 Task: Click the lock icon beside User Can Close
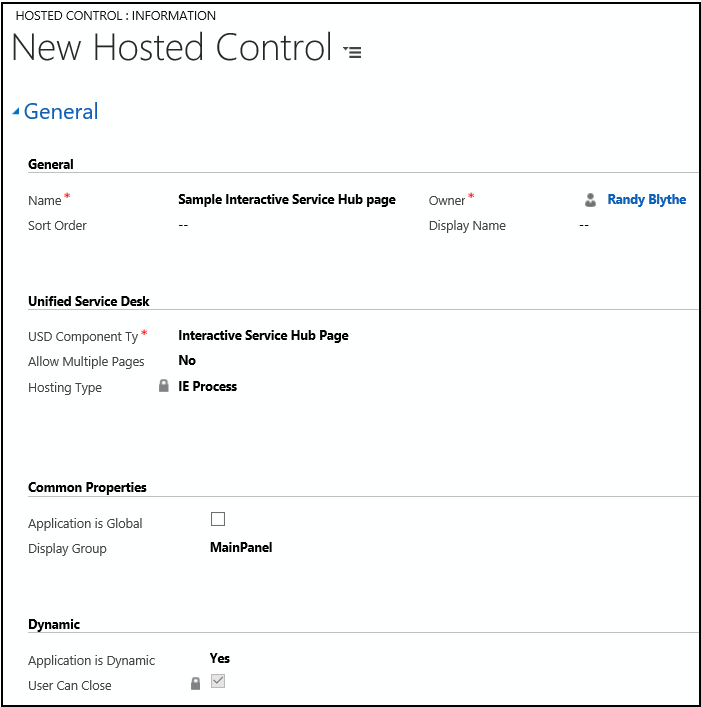click(x=196, y=685)
